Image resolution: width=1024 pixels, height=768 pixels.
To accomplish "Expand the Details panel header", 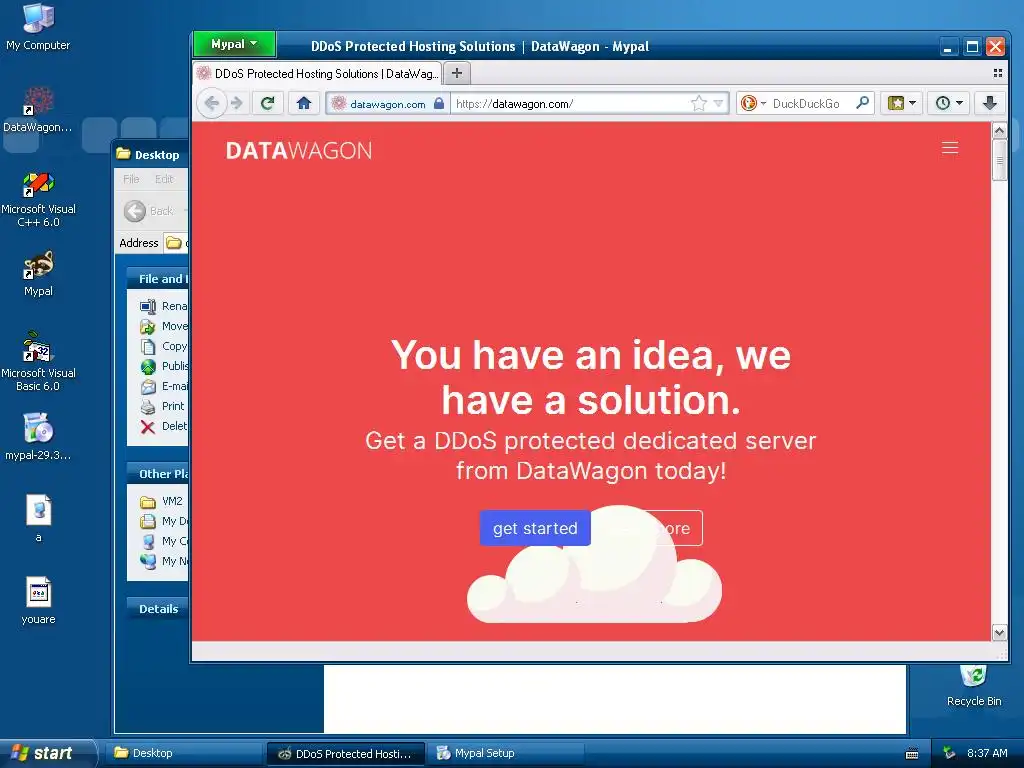I will [x=157, y=609].
